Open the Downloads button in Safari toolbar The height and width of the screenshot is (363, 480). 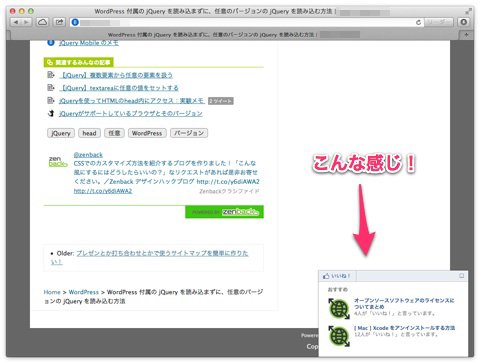pyautogui.click(x=463, y=22)
